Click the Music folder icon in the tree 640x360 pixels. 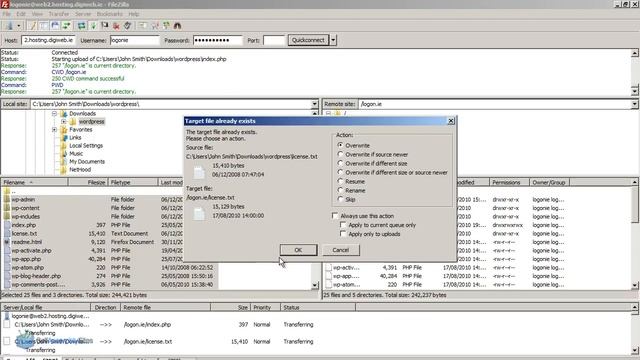63,153
